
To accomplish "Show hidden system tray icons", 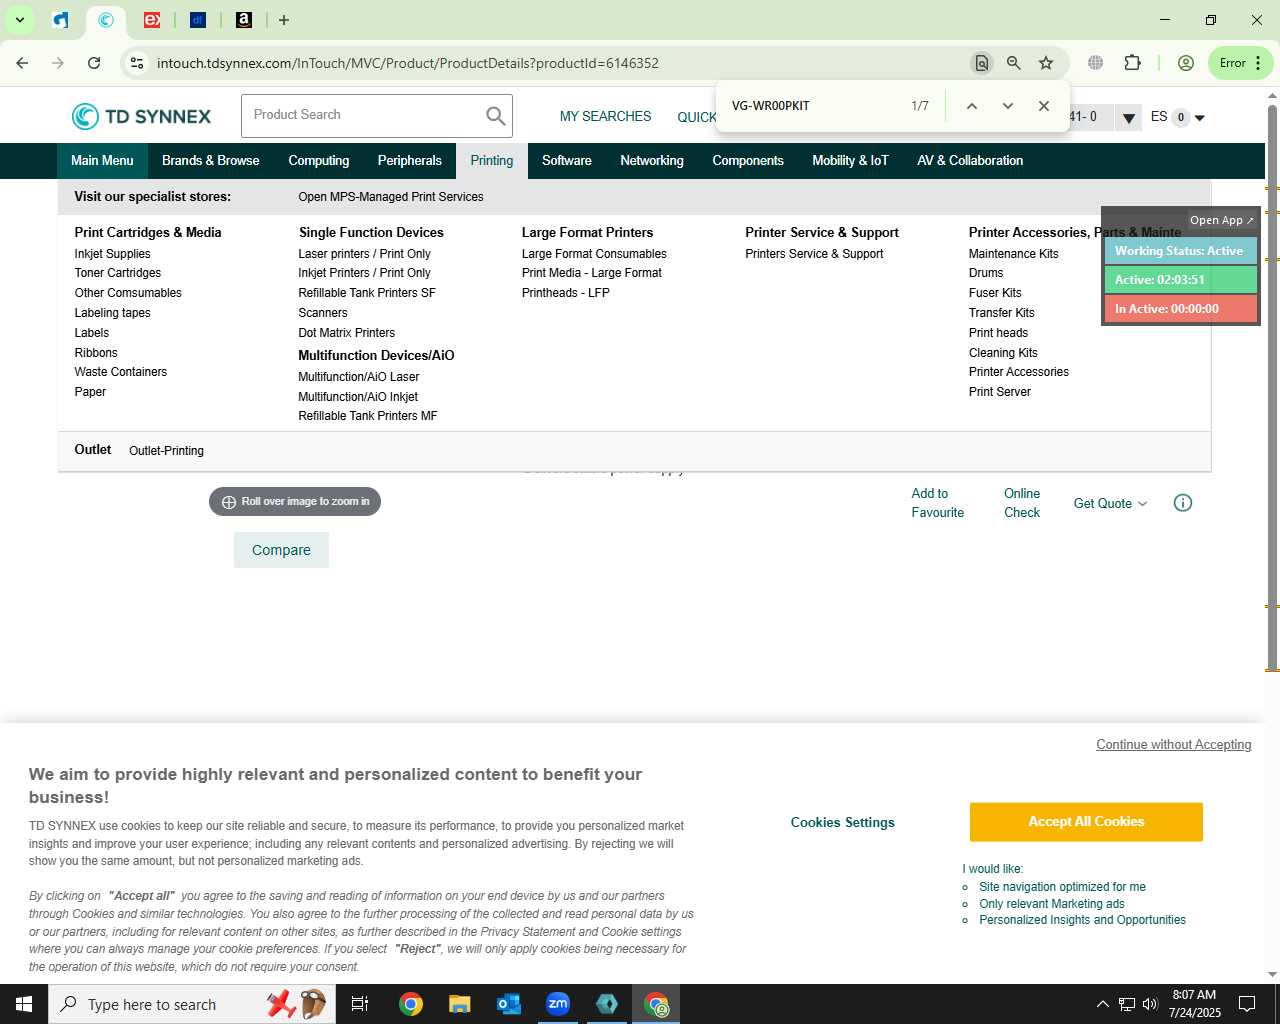I will click(x=1102, y=1004).
